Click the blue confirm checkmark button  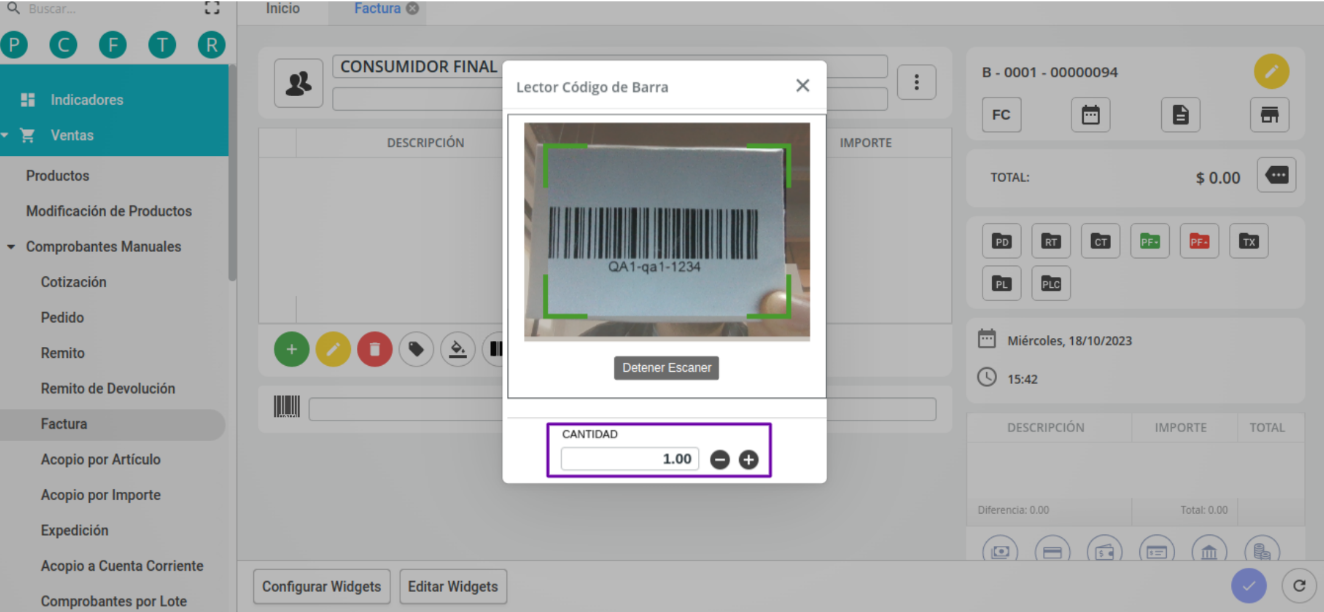pos(1248,586)
